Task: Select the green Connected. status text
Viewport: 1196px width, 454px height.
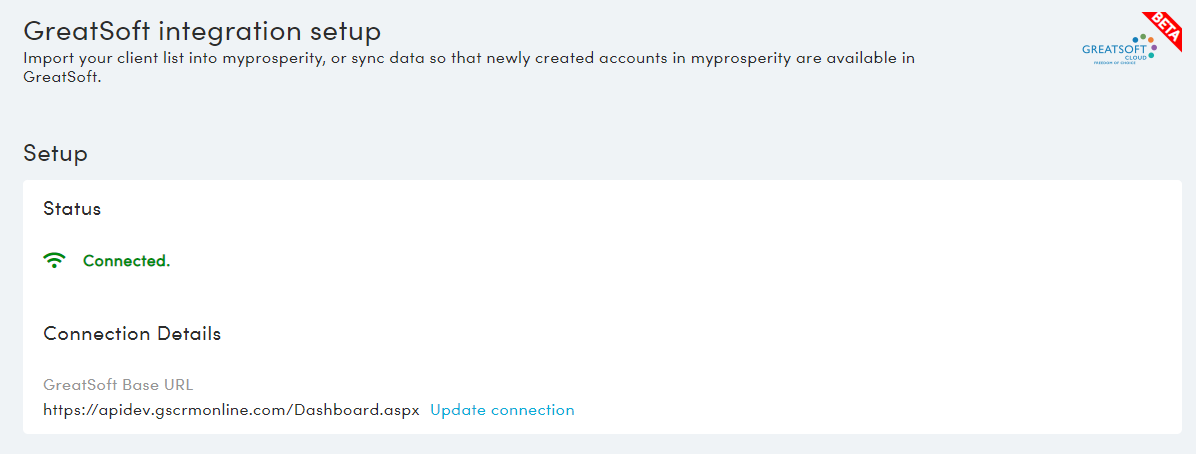Action: [x=127, y=261]
